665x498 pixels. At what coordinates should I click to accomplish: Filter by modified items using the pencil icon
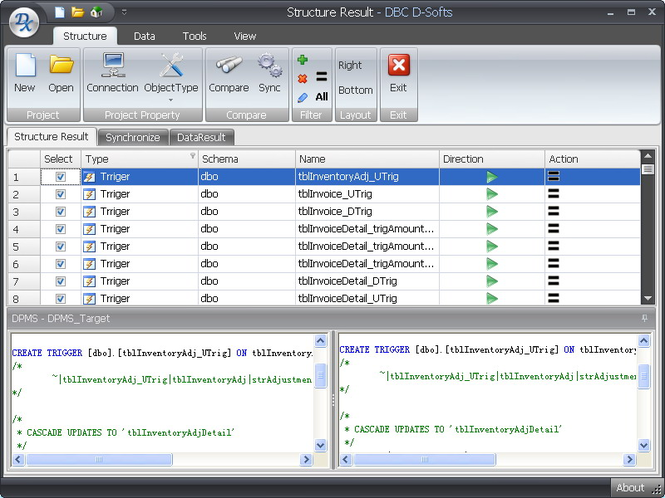[x=302, y=98]
